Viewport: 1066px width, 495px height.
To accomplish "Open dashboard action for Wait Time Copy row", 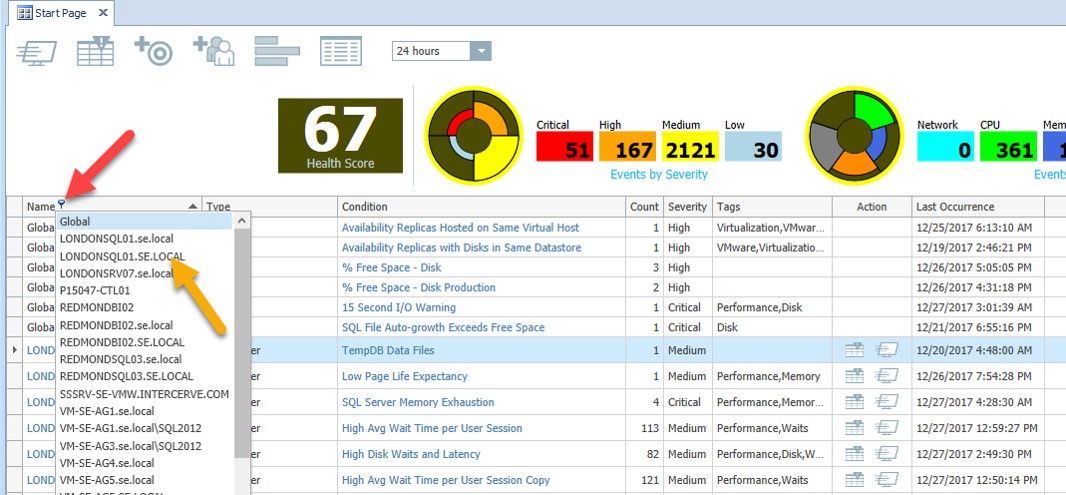I will pos(886,479).
